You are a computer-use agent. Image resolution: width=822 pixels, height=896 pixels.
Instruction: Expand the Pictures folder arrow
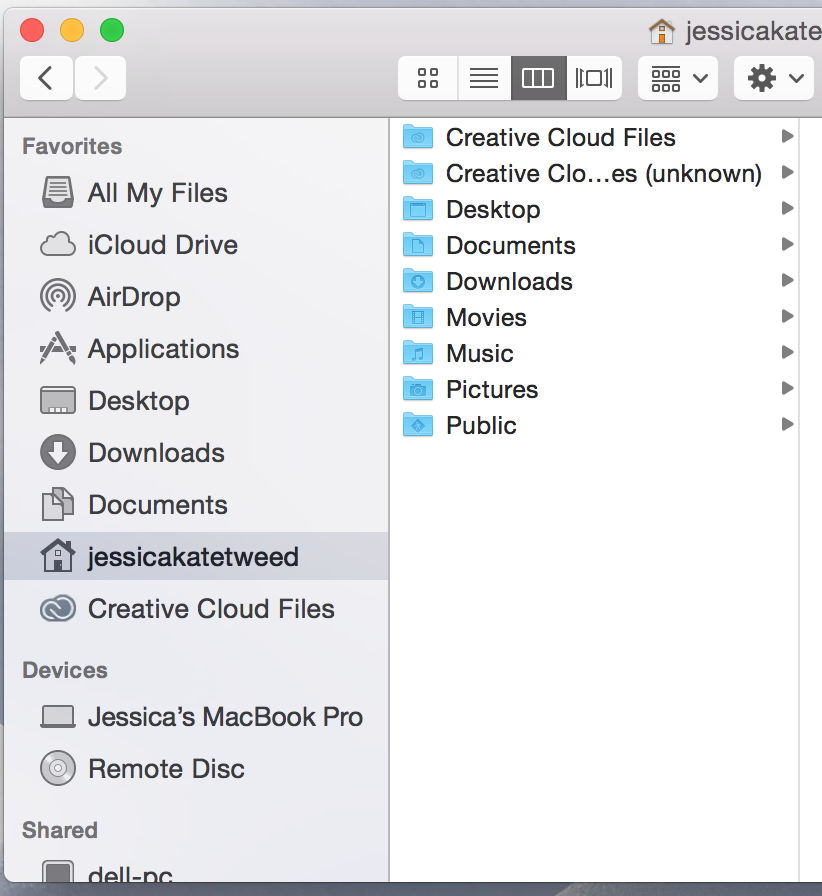[788, 388]
